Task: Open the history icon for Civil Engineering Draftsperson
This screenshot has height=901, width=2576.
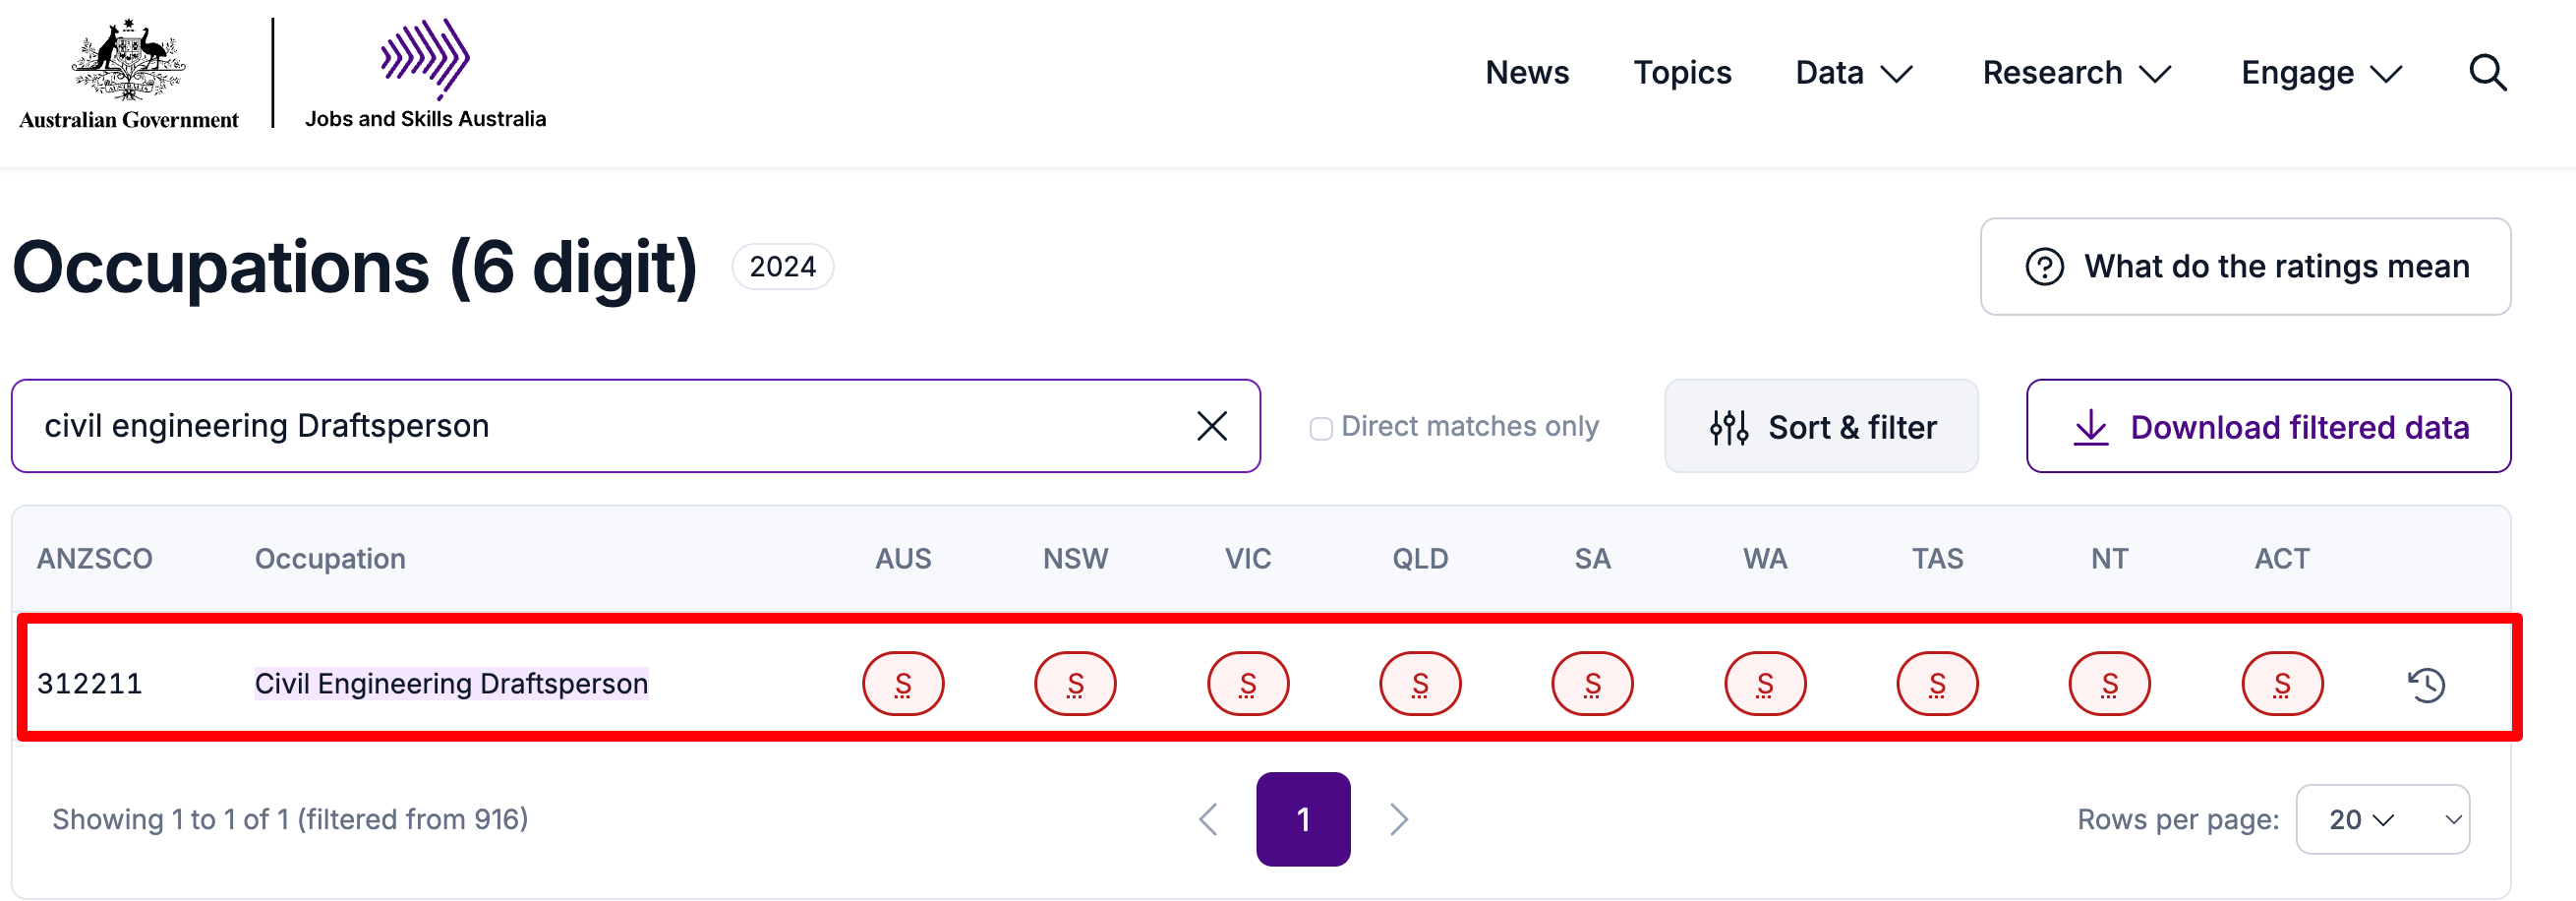Action: (2425, 685)
